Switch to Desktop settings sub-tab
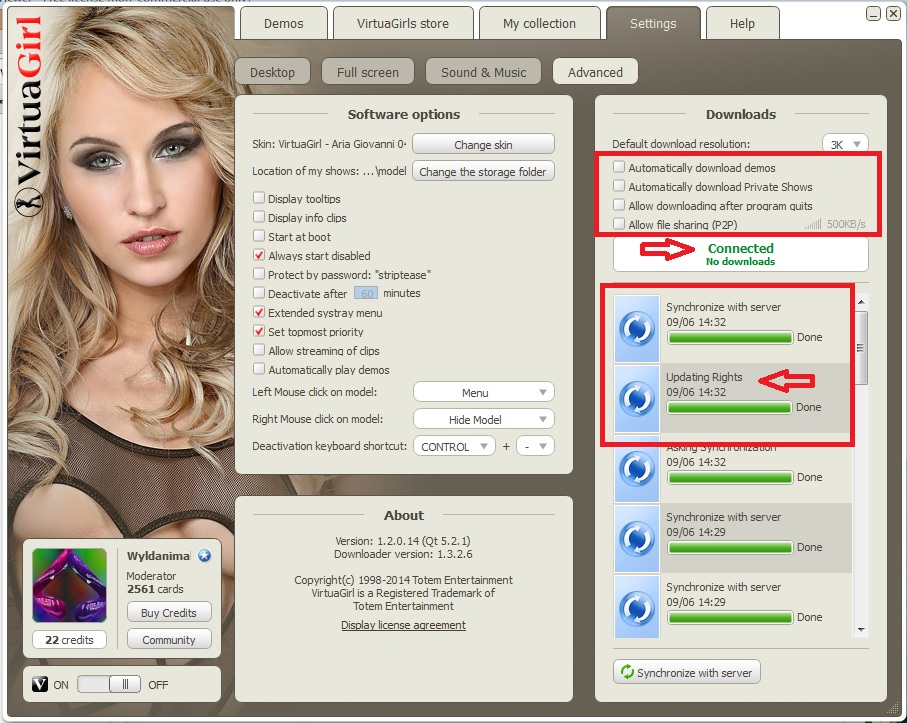The image size is (907, 723). pyautogui.click(x=272, y=72)
